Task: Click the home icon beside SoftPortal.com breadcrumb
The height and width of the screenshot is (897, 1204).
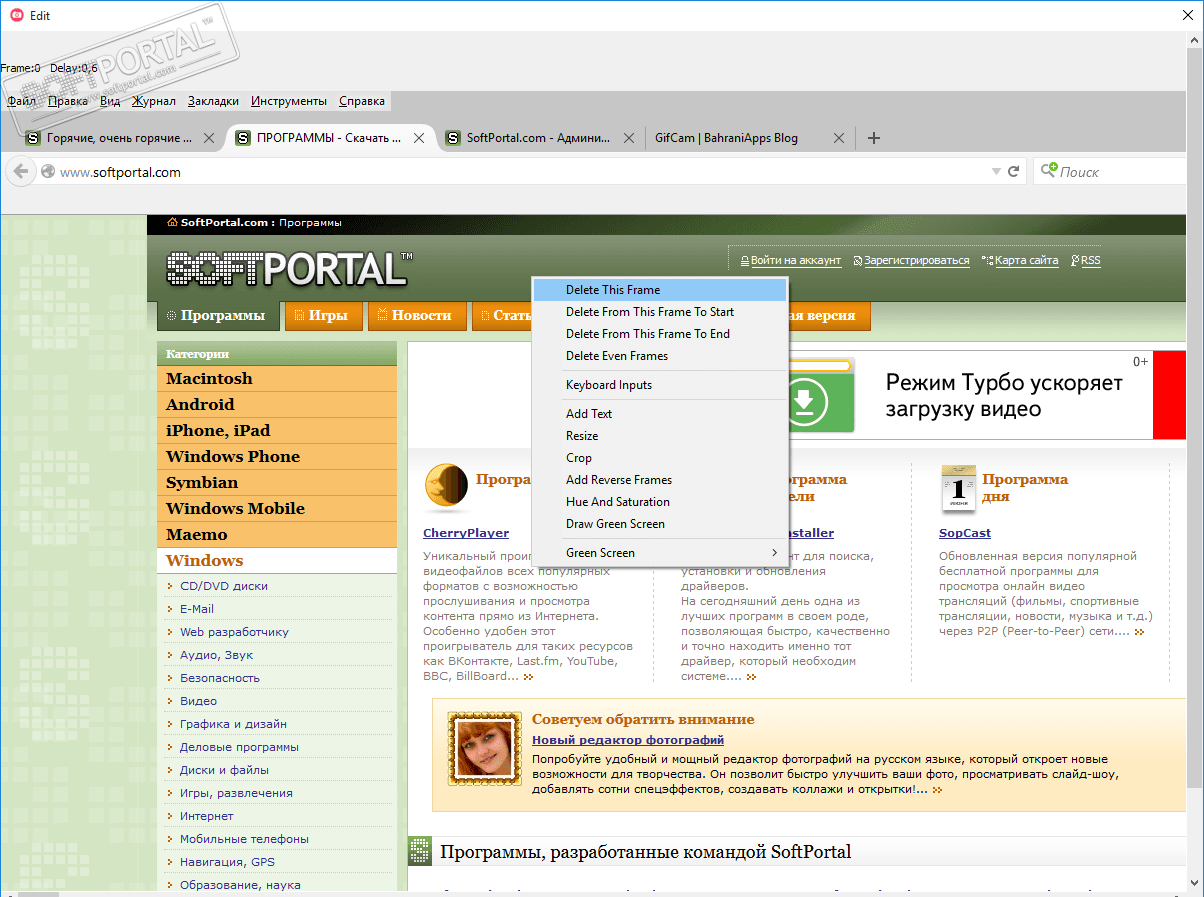Action: click(x=172, y=222)
